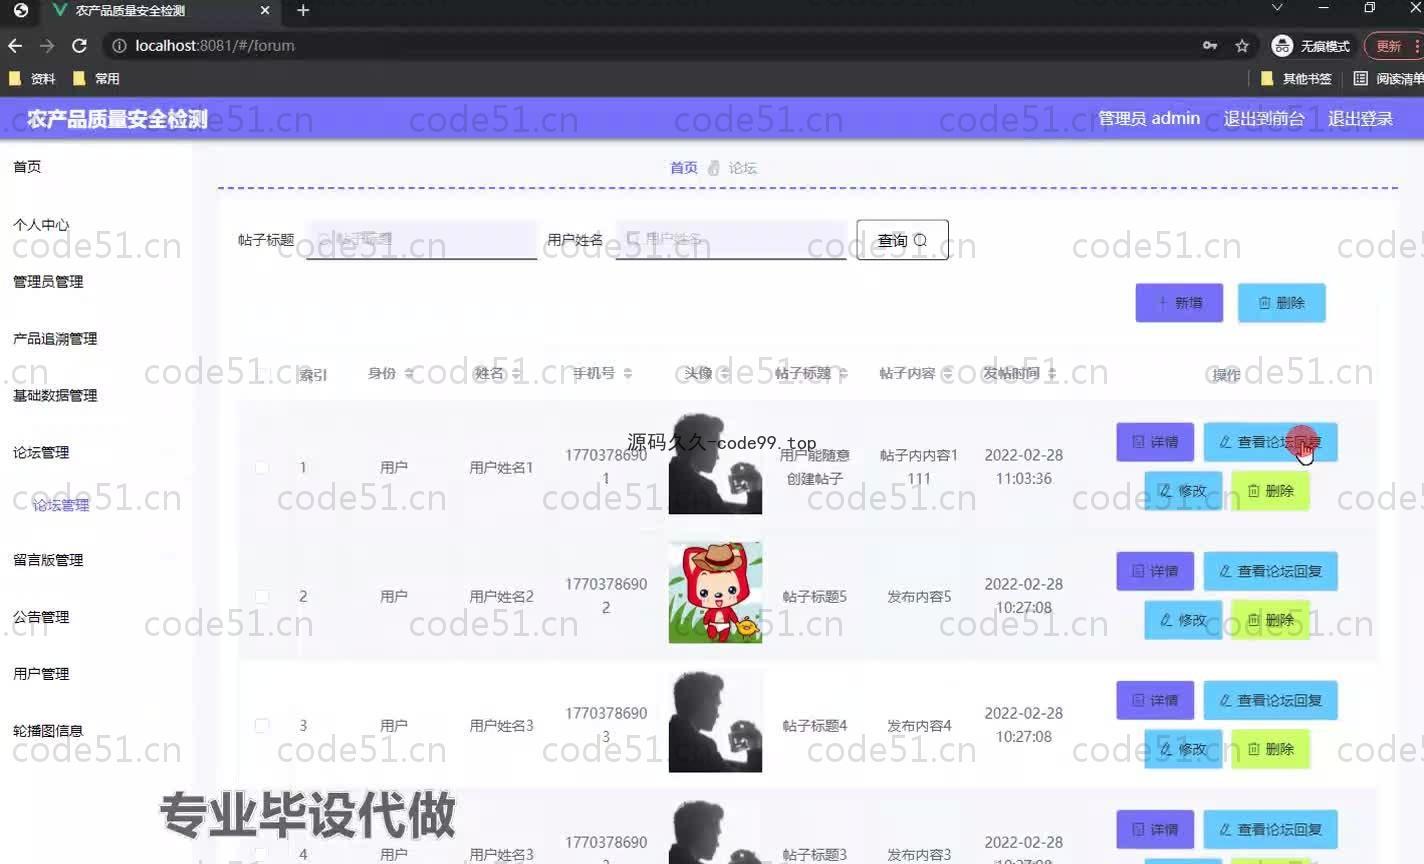Image resolution: width=1424 pixels, height=864 pixels.
Task: Click the 删除 batch delete button above table
Action: [1282, 303]
